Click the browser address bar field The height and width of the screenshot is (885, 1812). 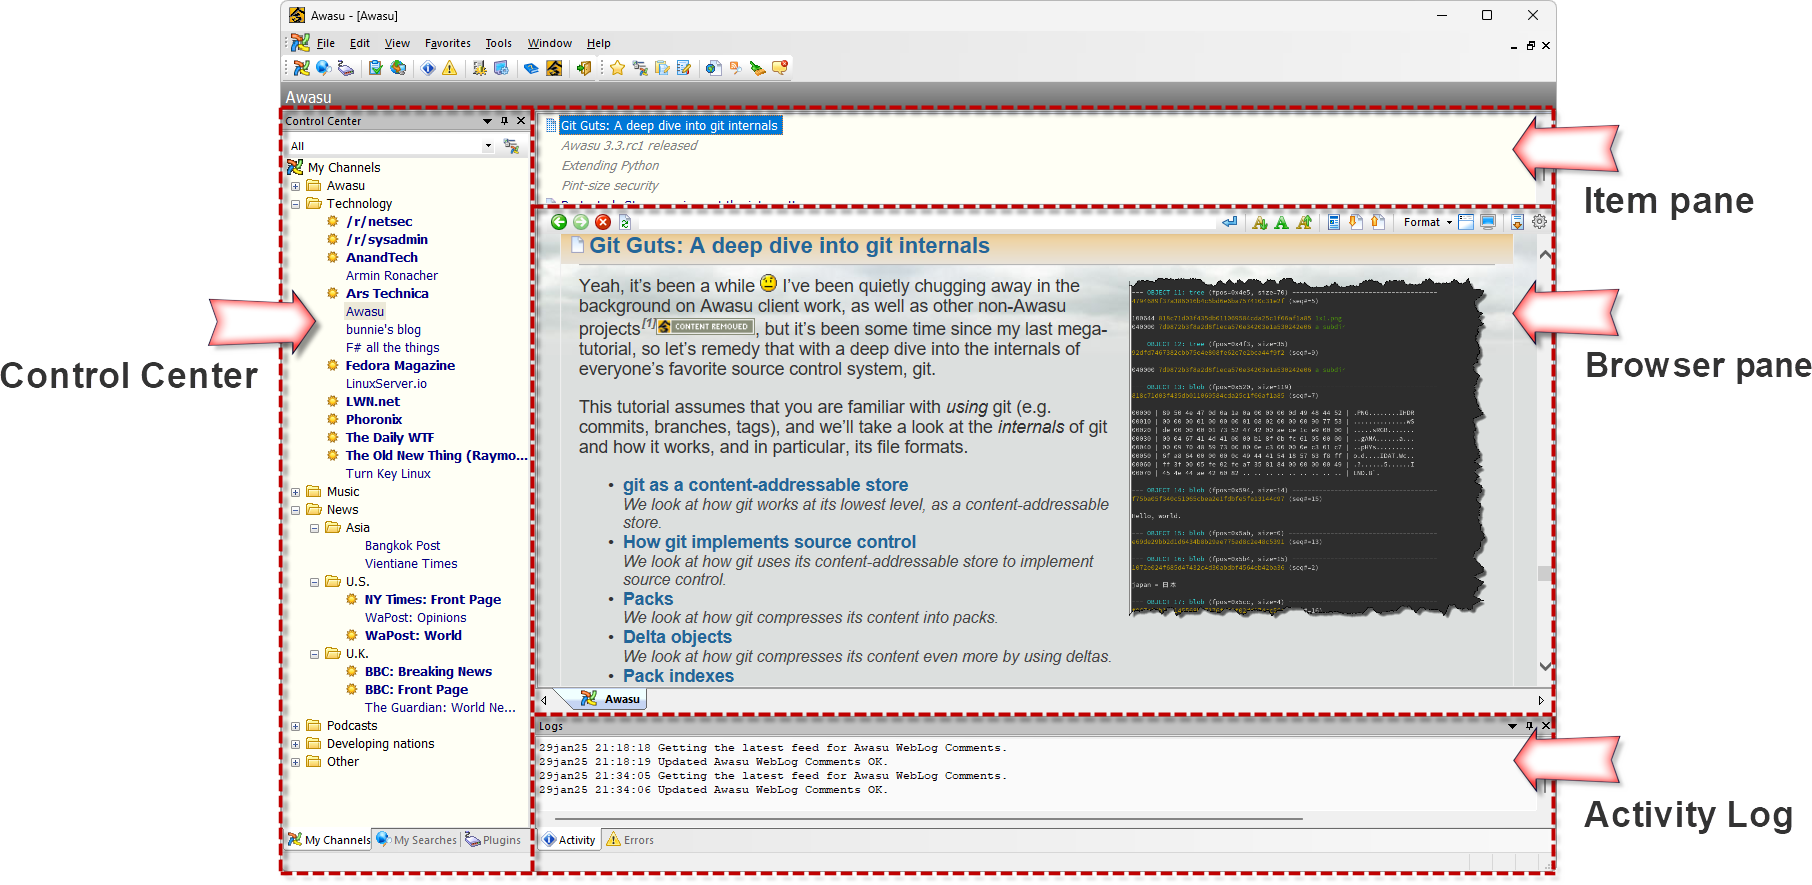pyautogui.click(x=926, y=222)
